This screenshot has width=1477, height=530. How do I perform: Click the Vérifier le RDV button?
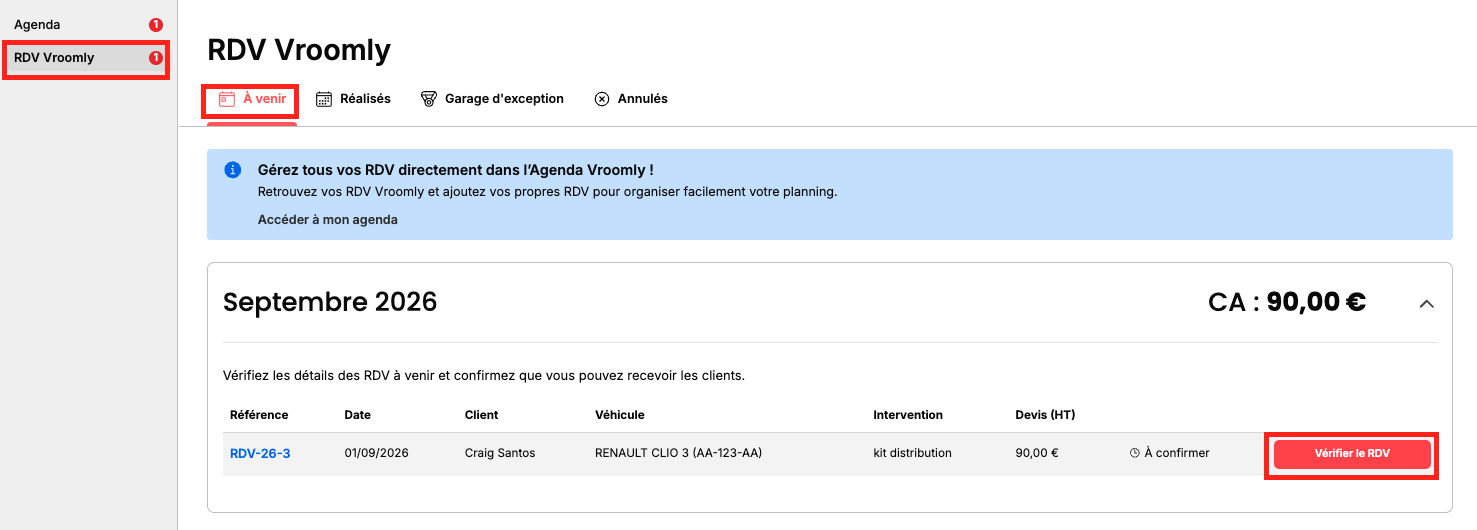(1352, 454)
